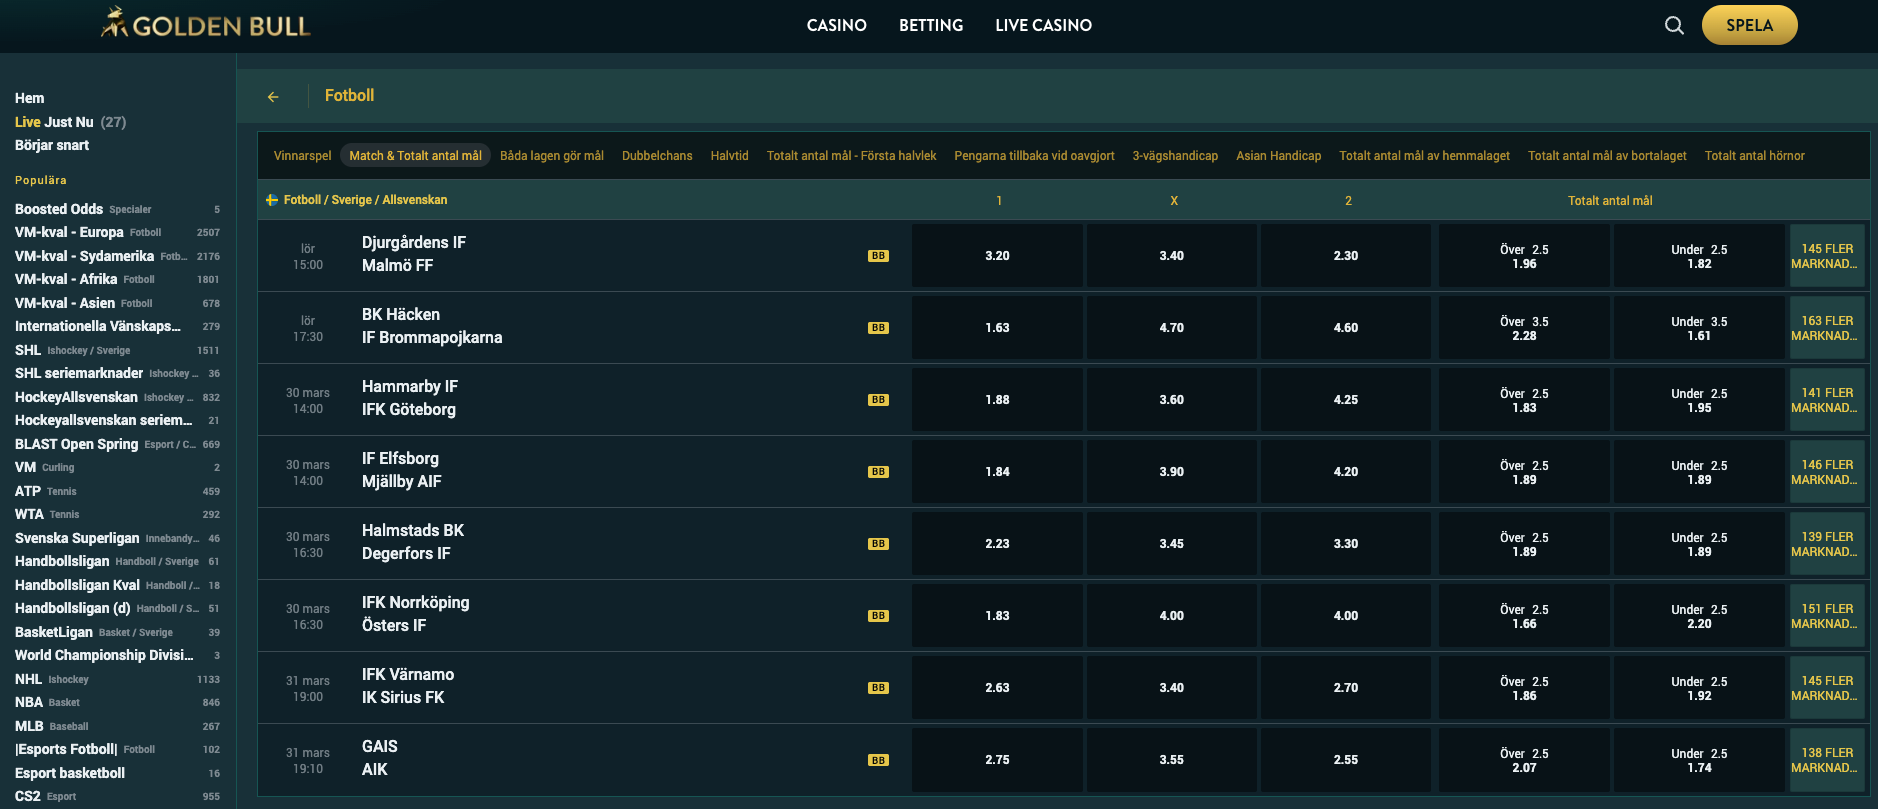Open the CASINO section
Image resolution: width=1878 pixels, height=809 pixels.
[837, 25]
